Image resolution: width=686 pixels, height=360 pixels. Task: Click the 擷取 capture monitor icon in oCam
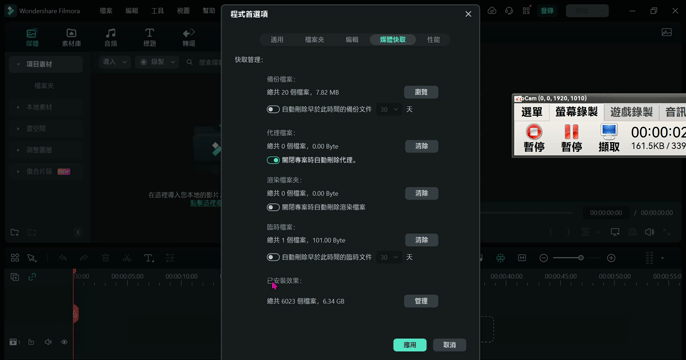pyautogui.click(x=609, y=131)
